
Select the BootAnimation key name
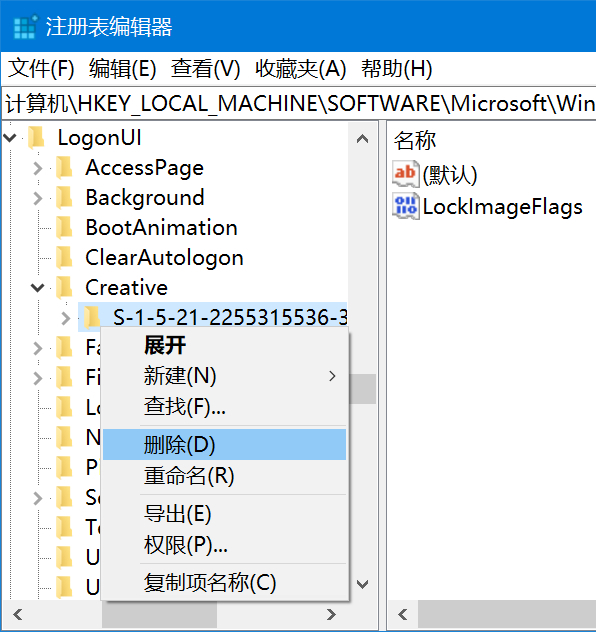pyautogui.click(x=162, y=228)
